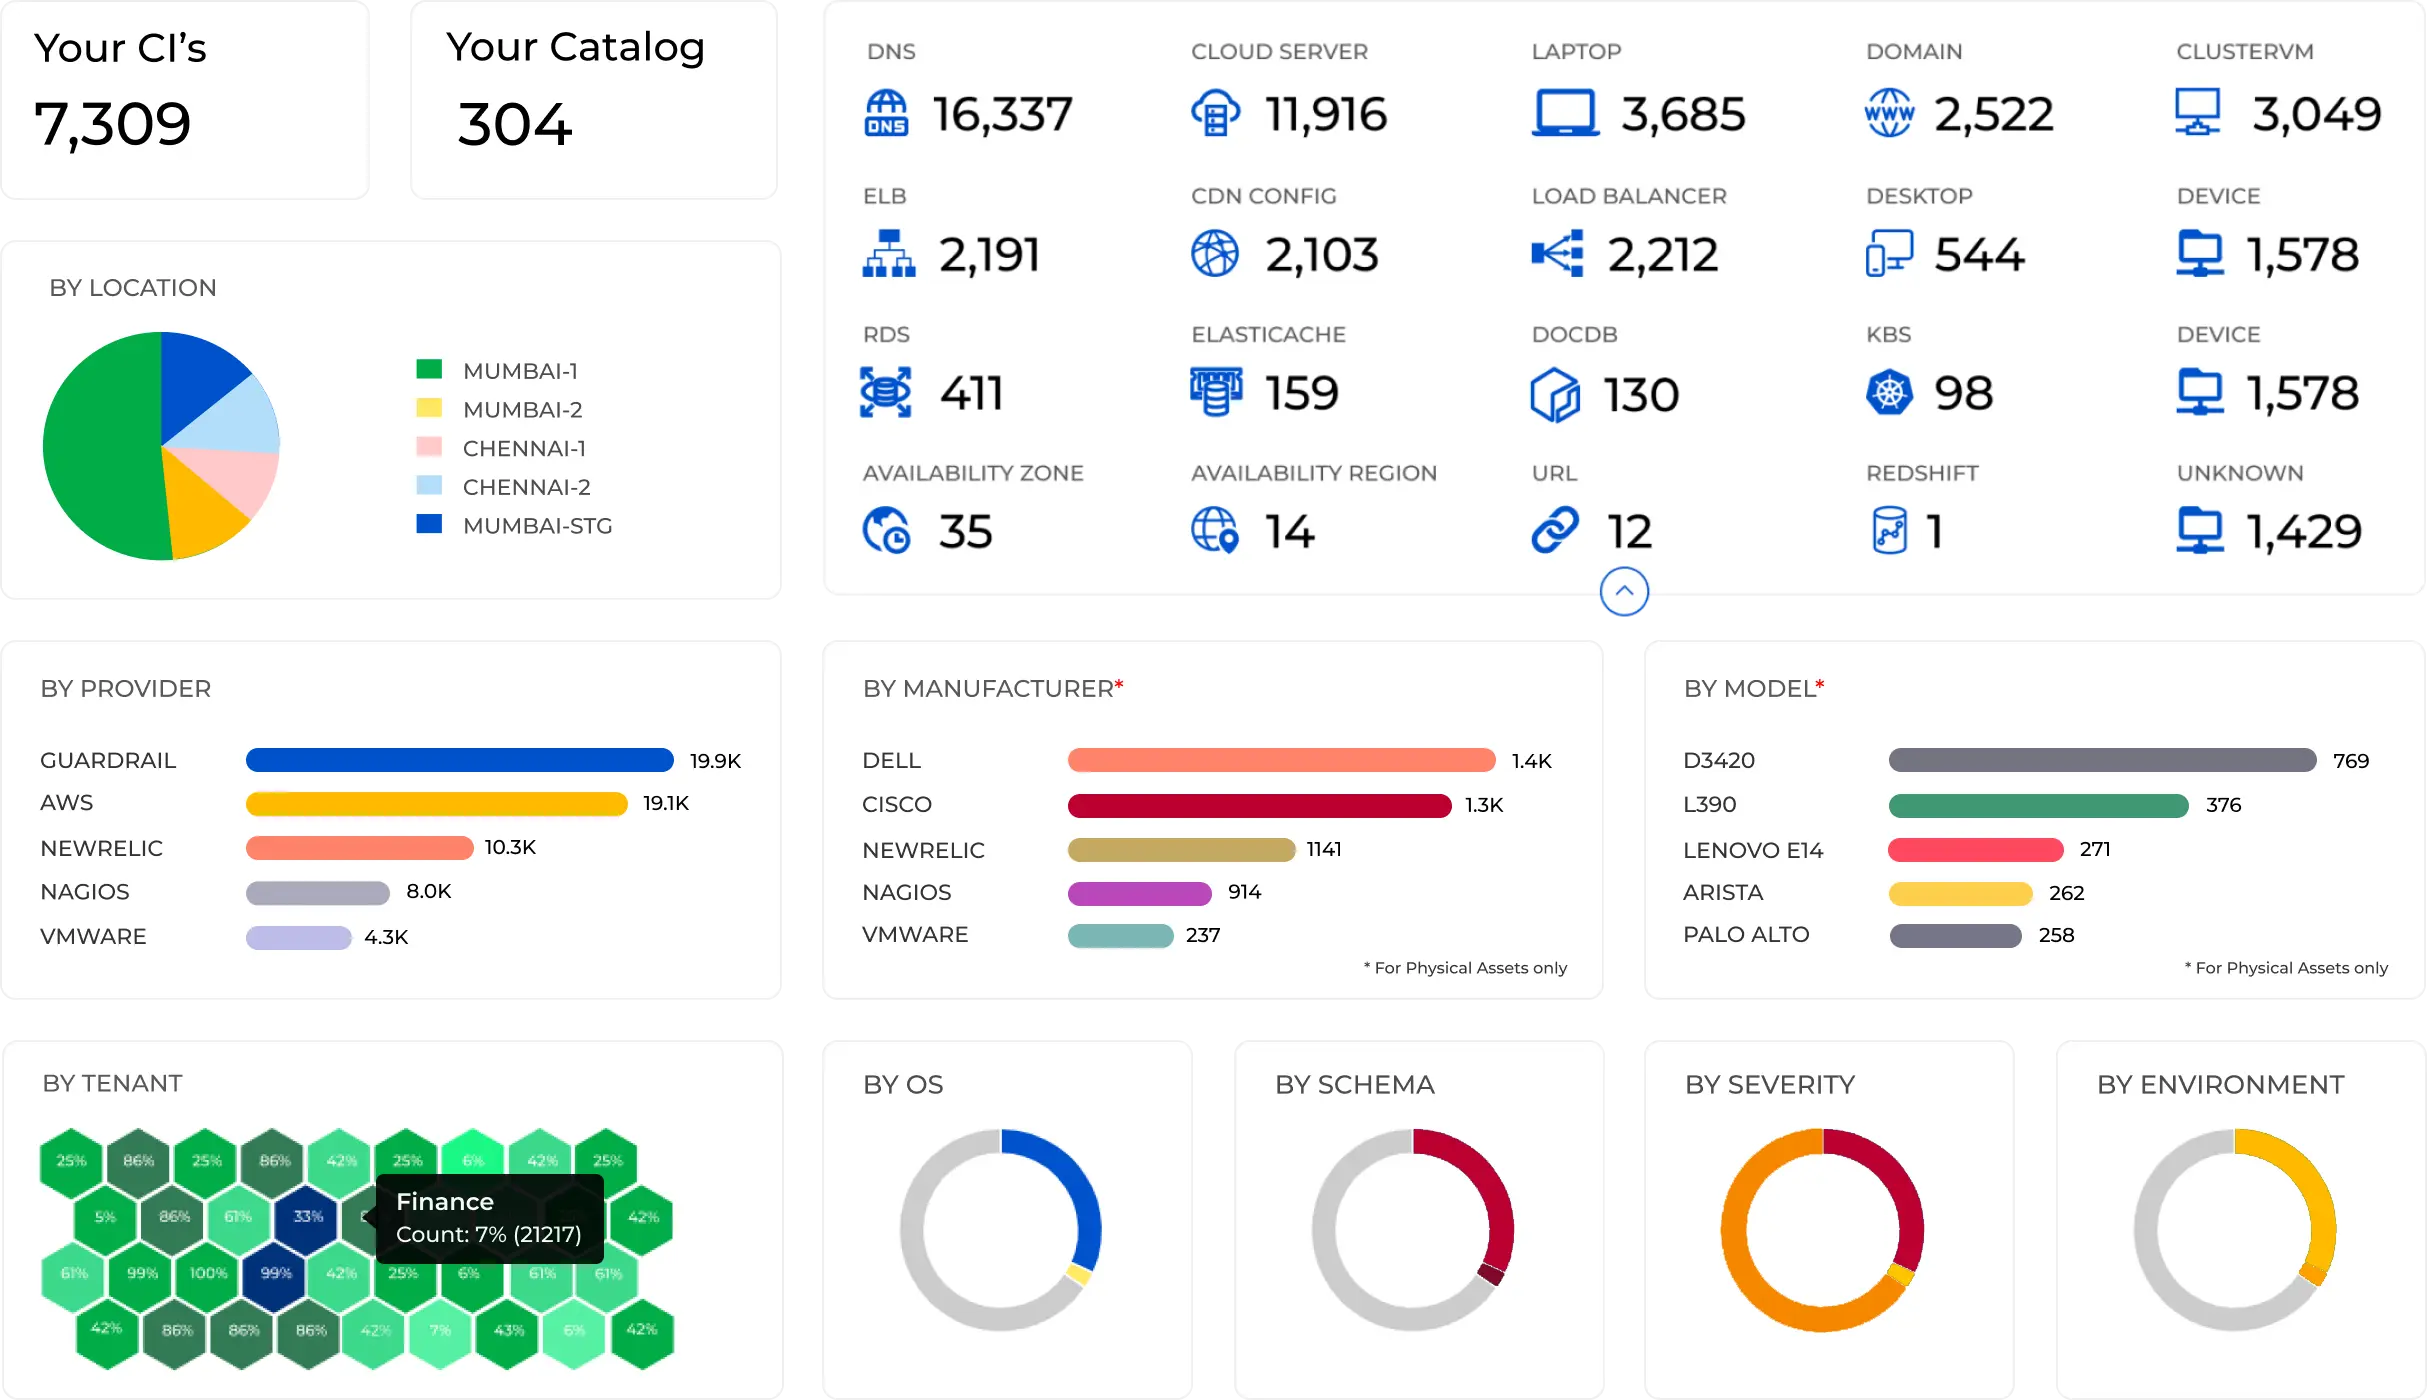Select the Laptop icon
2427x1400 pixels.
tap(1565, 113)
